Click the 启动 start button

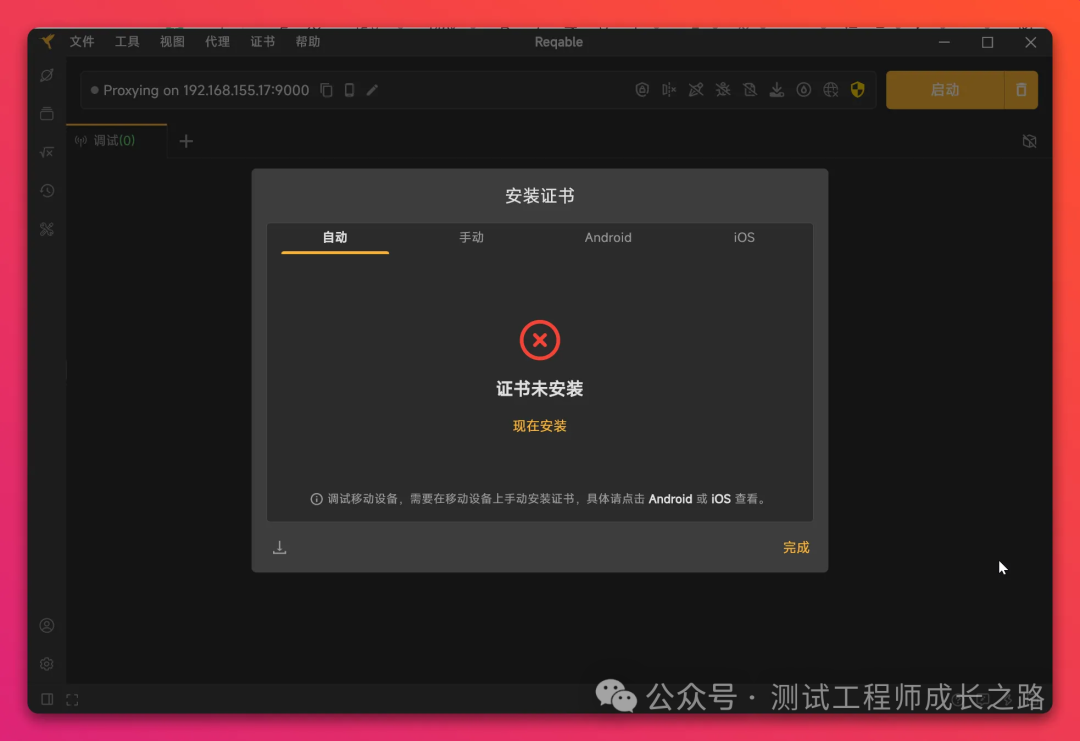[x=945, y=90]
